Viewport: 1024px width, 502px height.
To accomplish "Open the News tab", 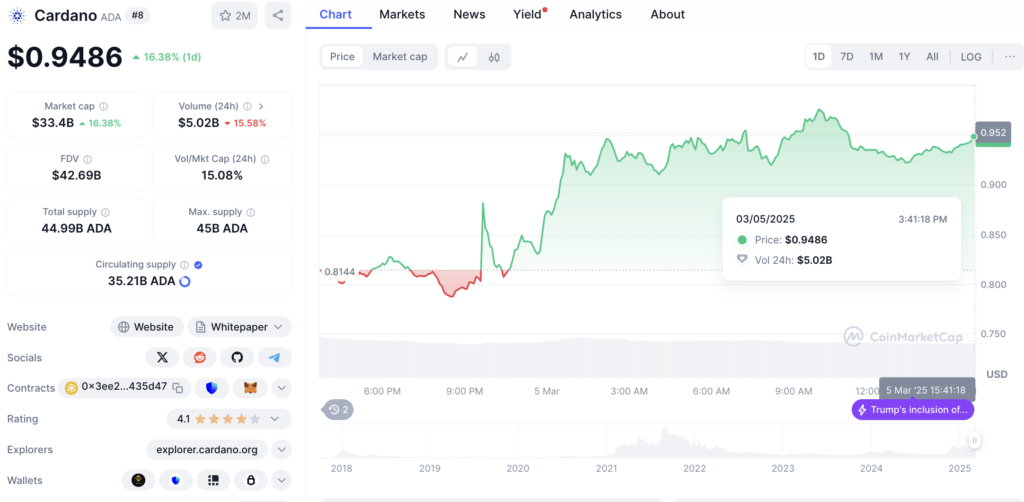I will click(470, 14).
